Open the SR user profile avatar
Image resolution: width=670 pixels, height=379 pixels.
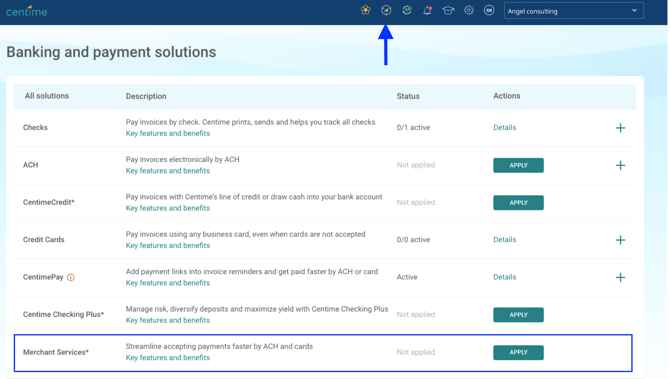(x=489, y=10)
